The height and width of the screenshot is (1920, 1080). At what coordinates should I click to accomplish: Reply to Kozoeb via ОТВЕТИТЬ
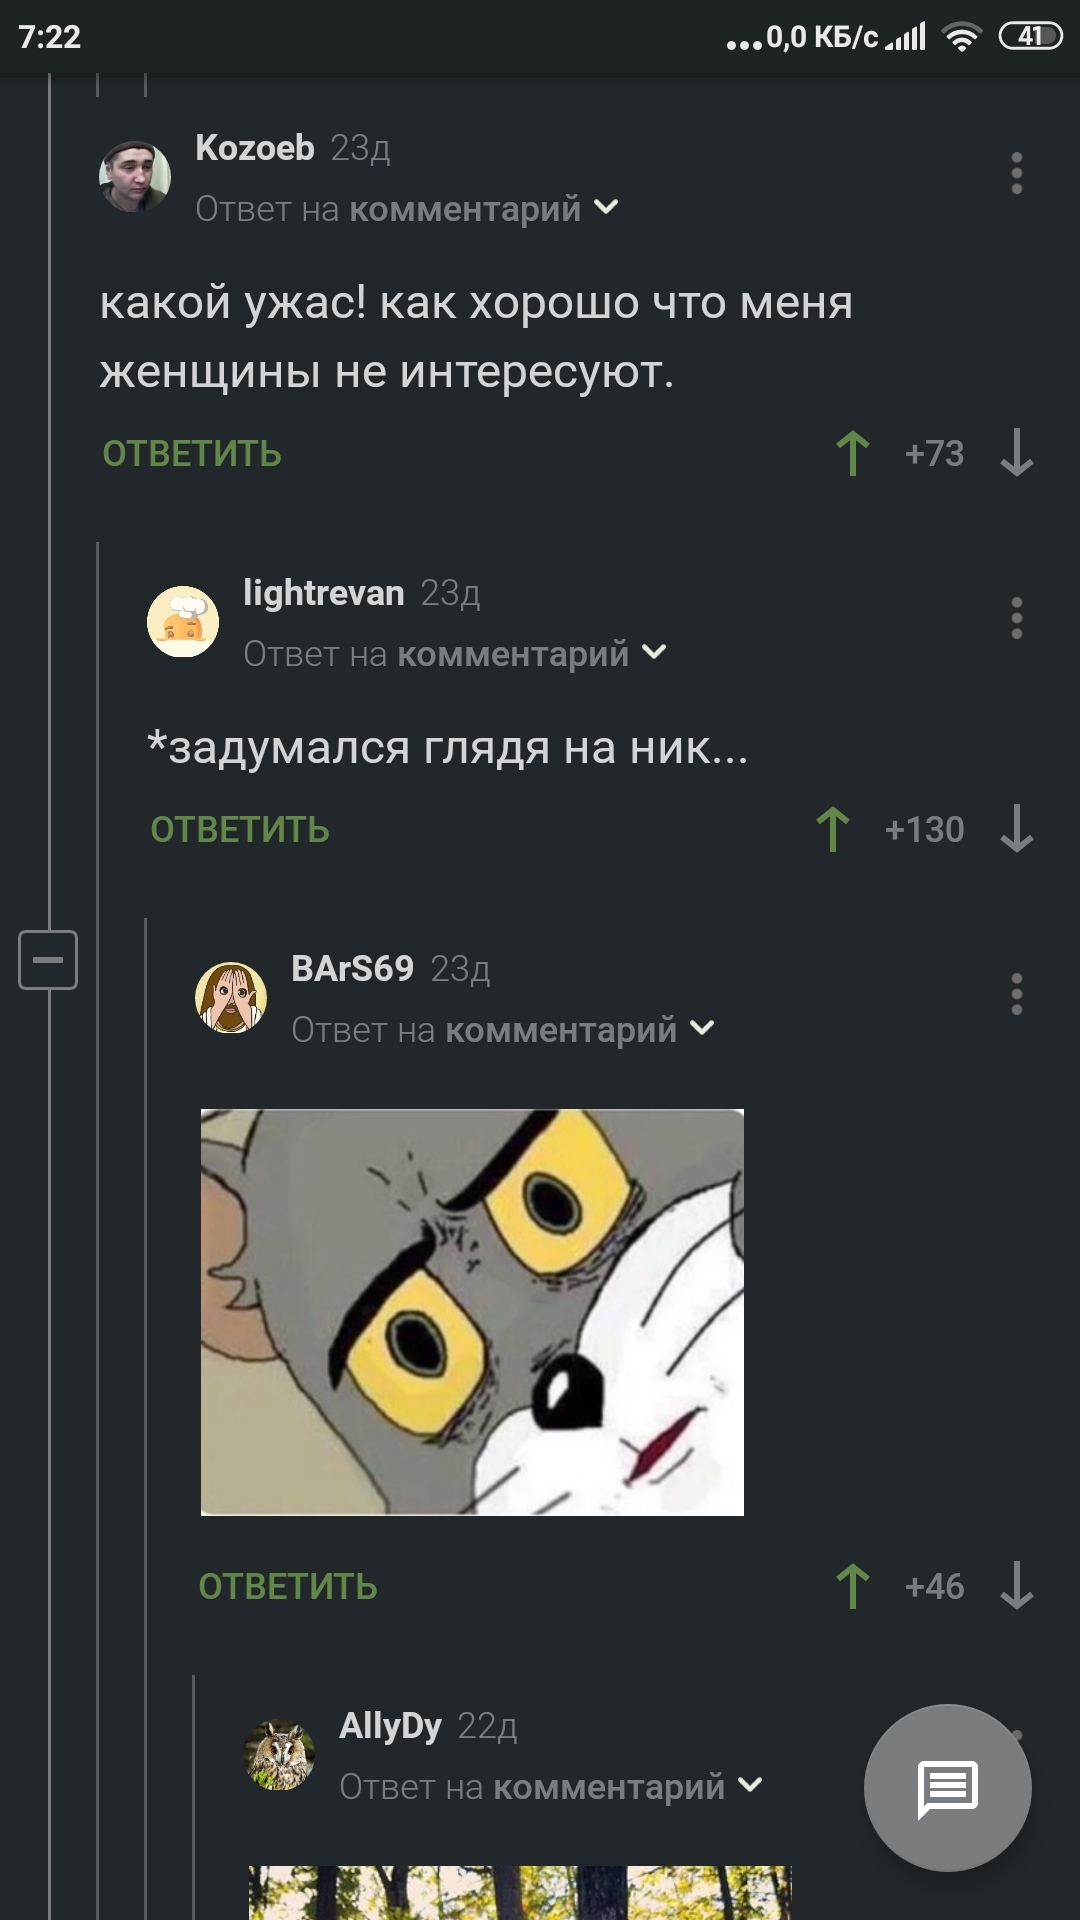pyautogui.click(x=192, y=454)
